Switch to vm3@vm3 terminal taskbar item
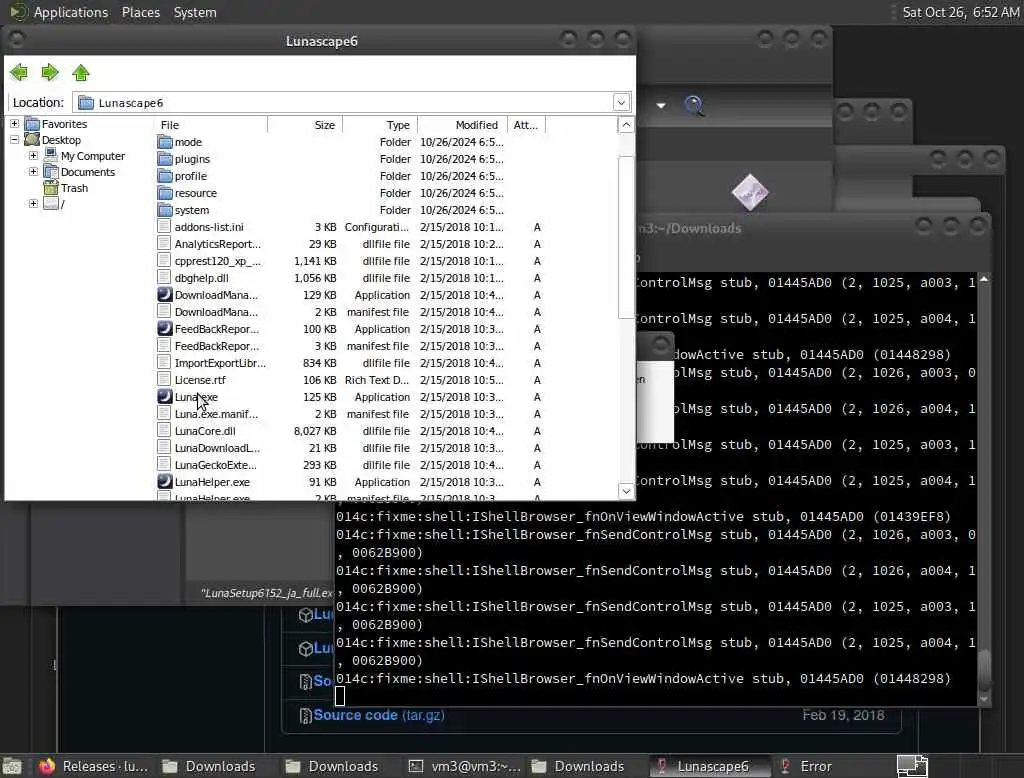 coord(465,766)
